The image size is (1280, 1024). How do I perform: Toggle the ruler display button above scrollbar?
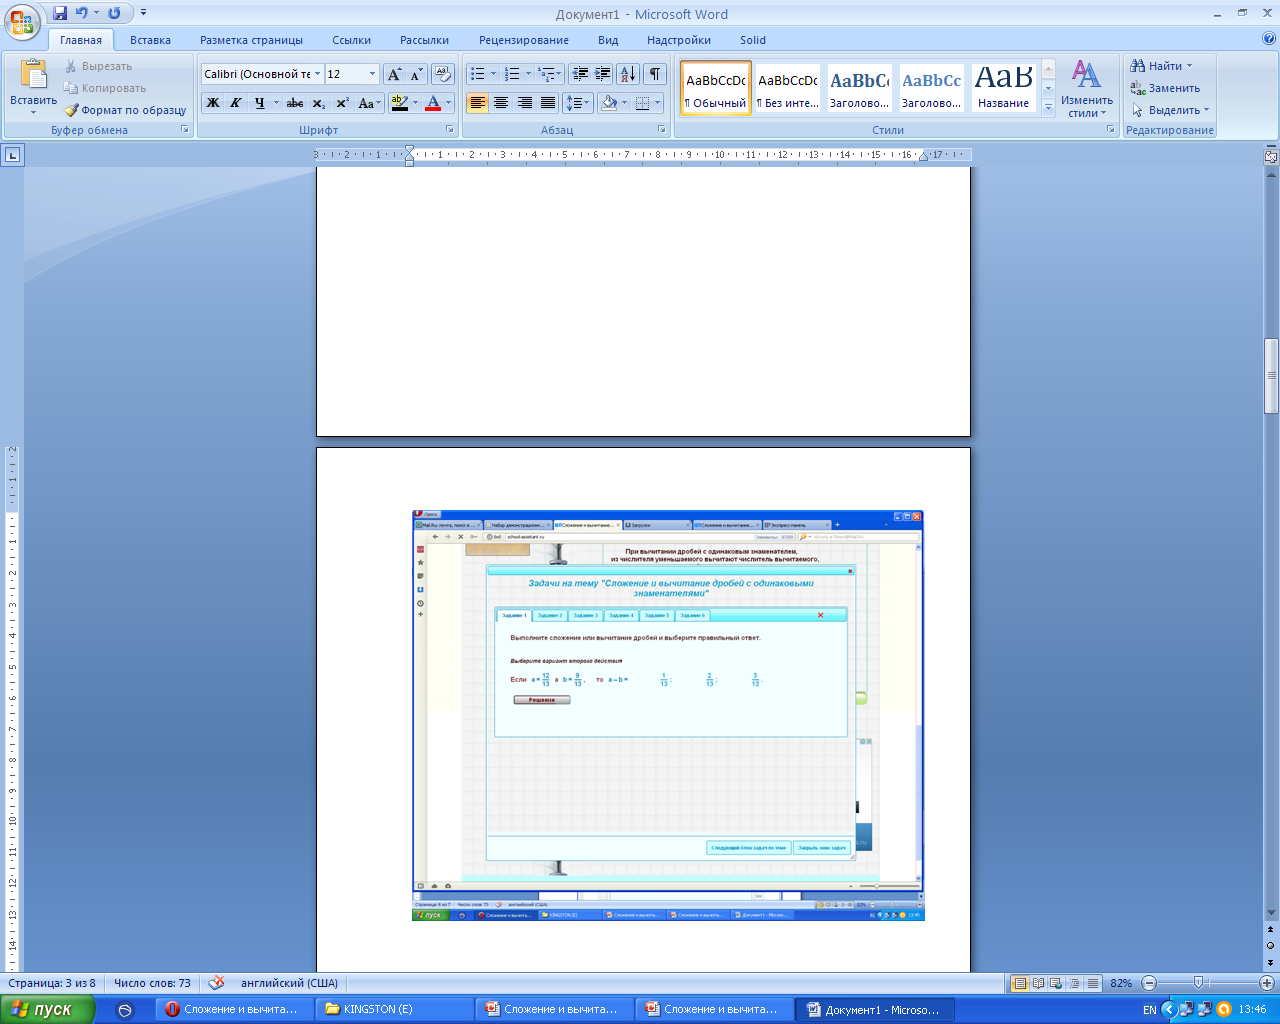[1271, 157]
